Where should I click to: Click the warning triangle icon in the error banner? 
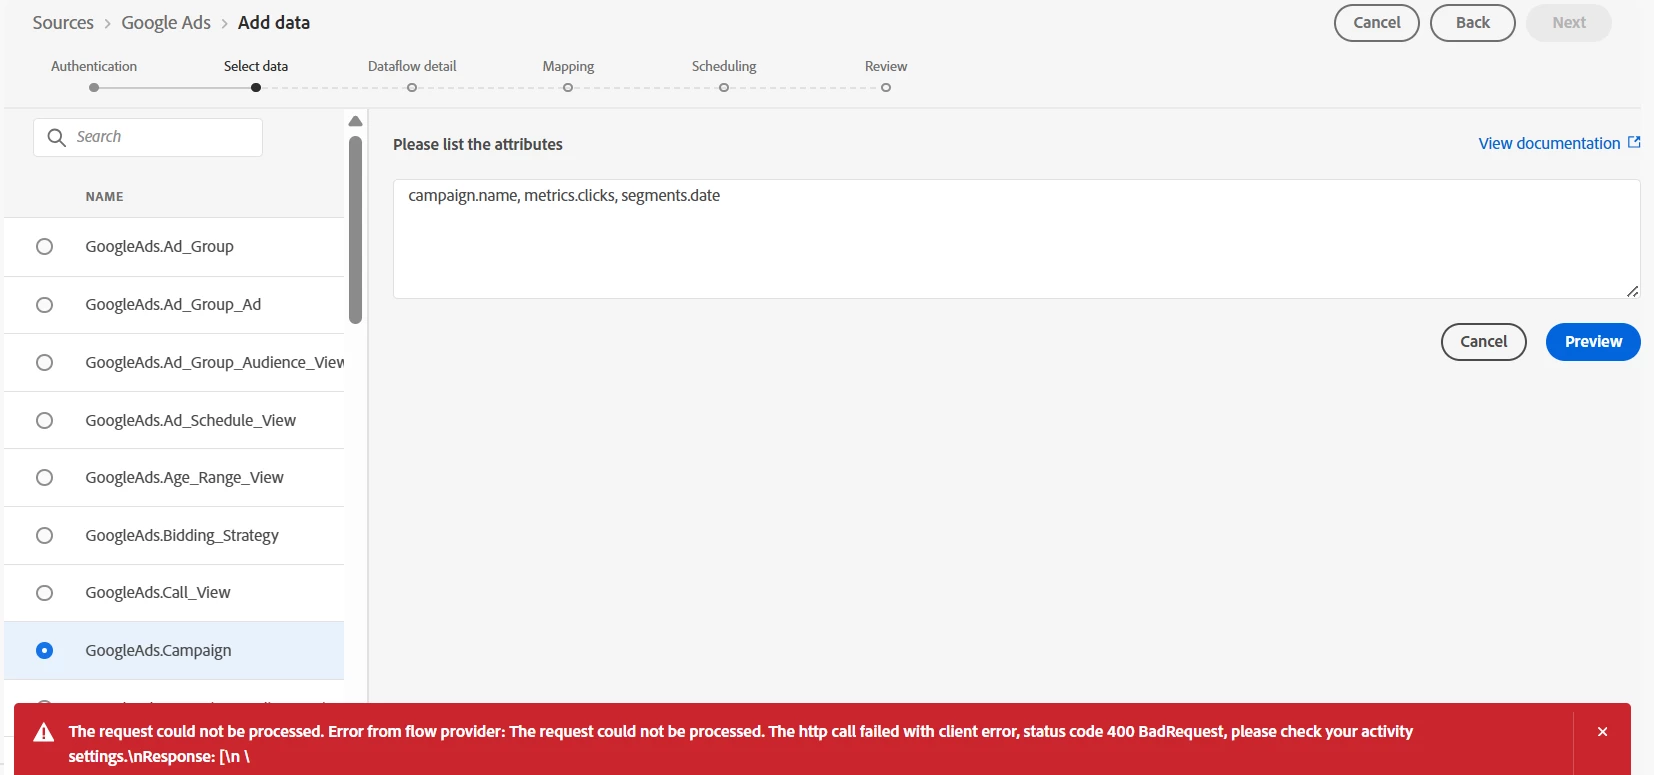(44, 733)
